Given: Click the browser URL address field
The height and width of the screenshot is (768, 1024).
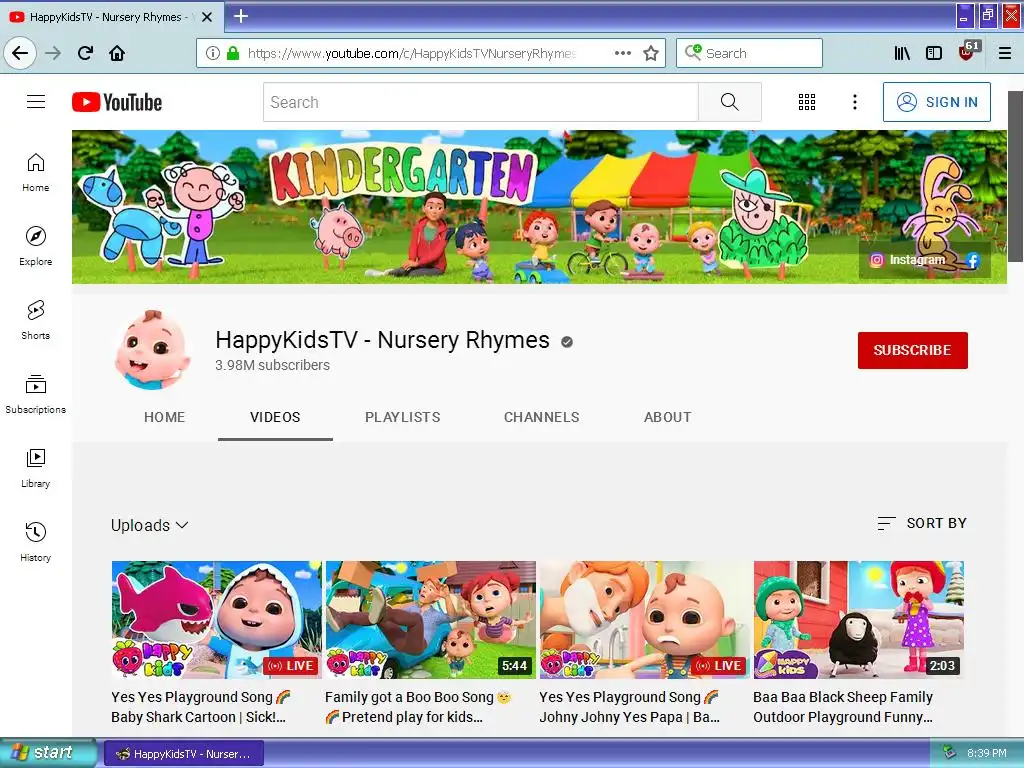Looking at the screenshot, I should tap(411, 53).
